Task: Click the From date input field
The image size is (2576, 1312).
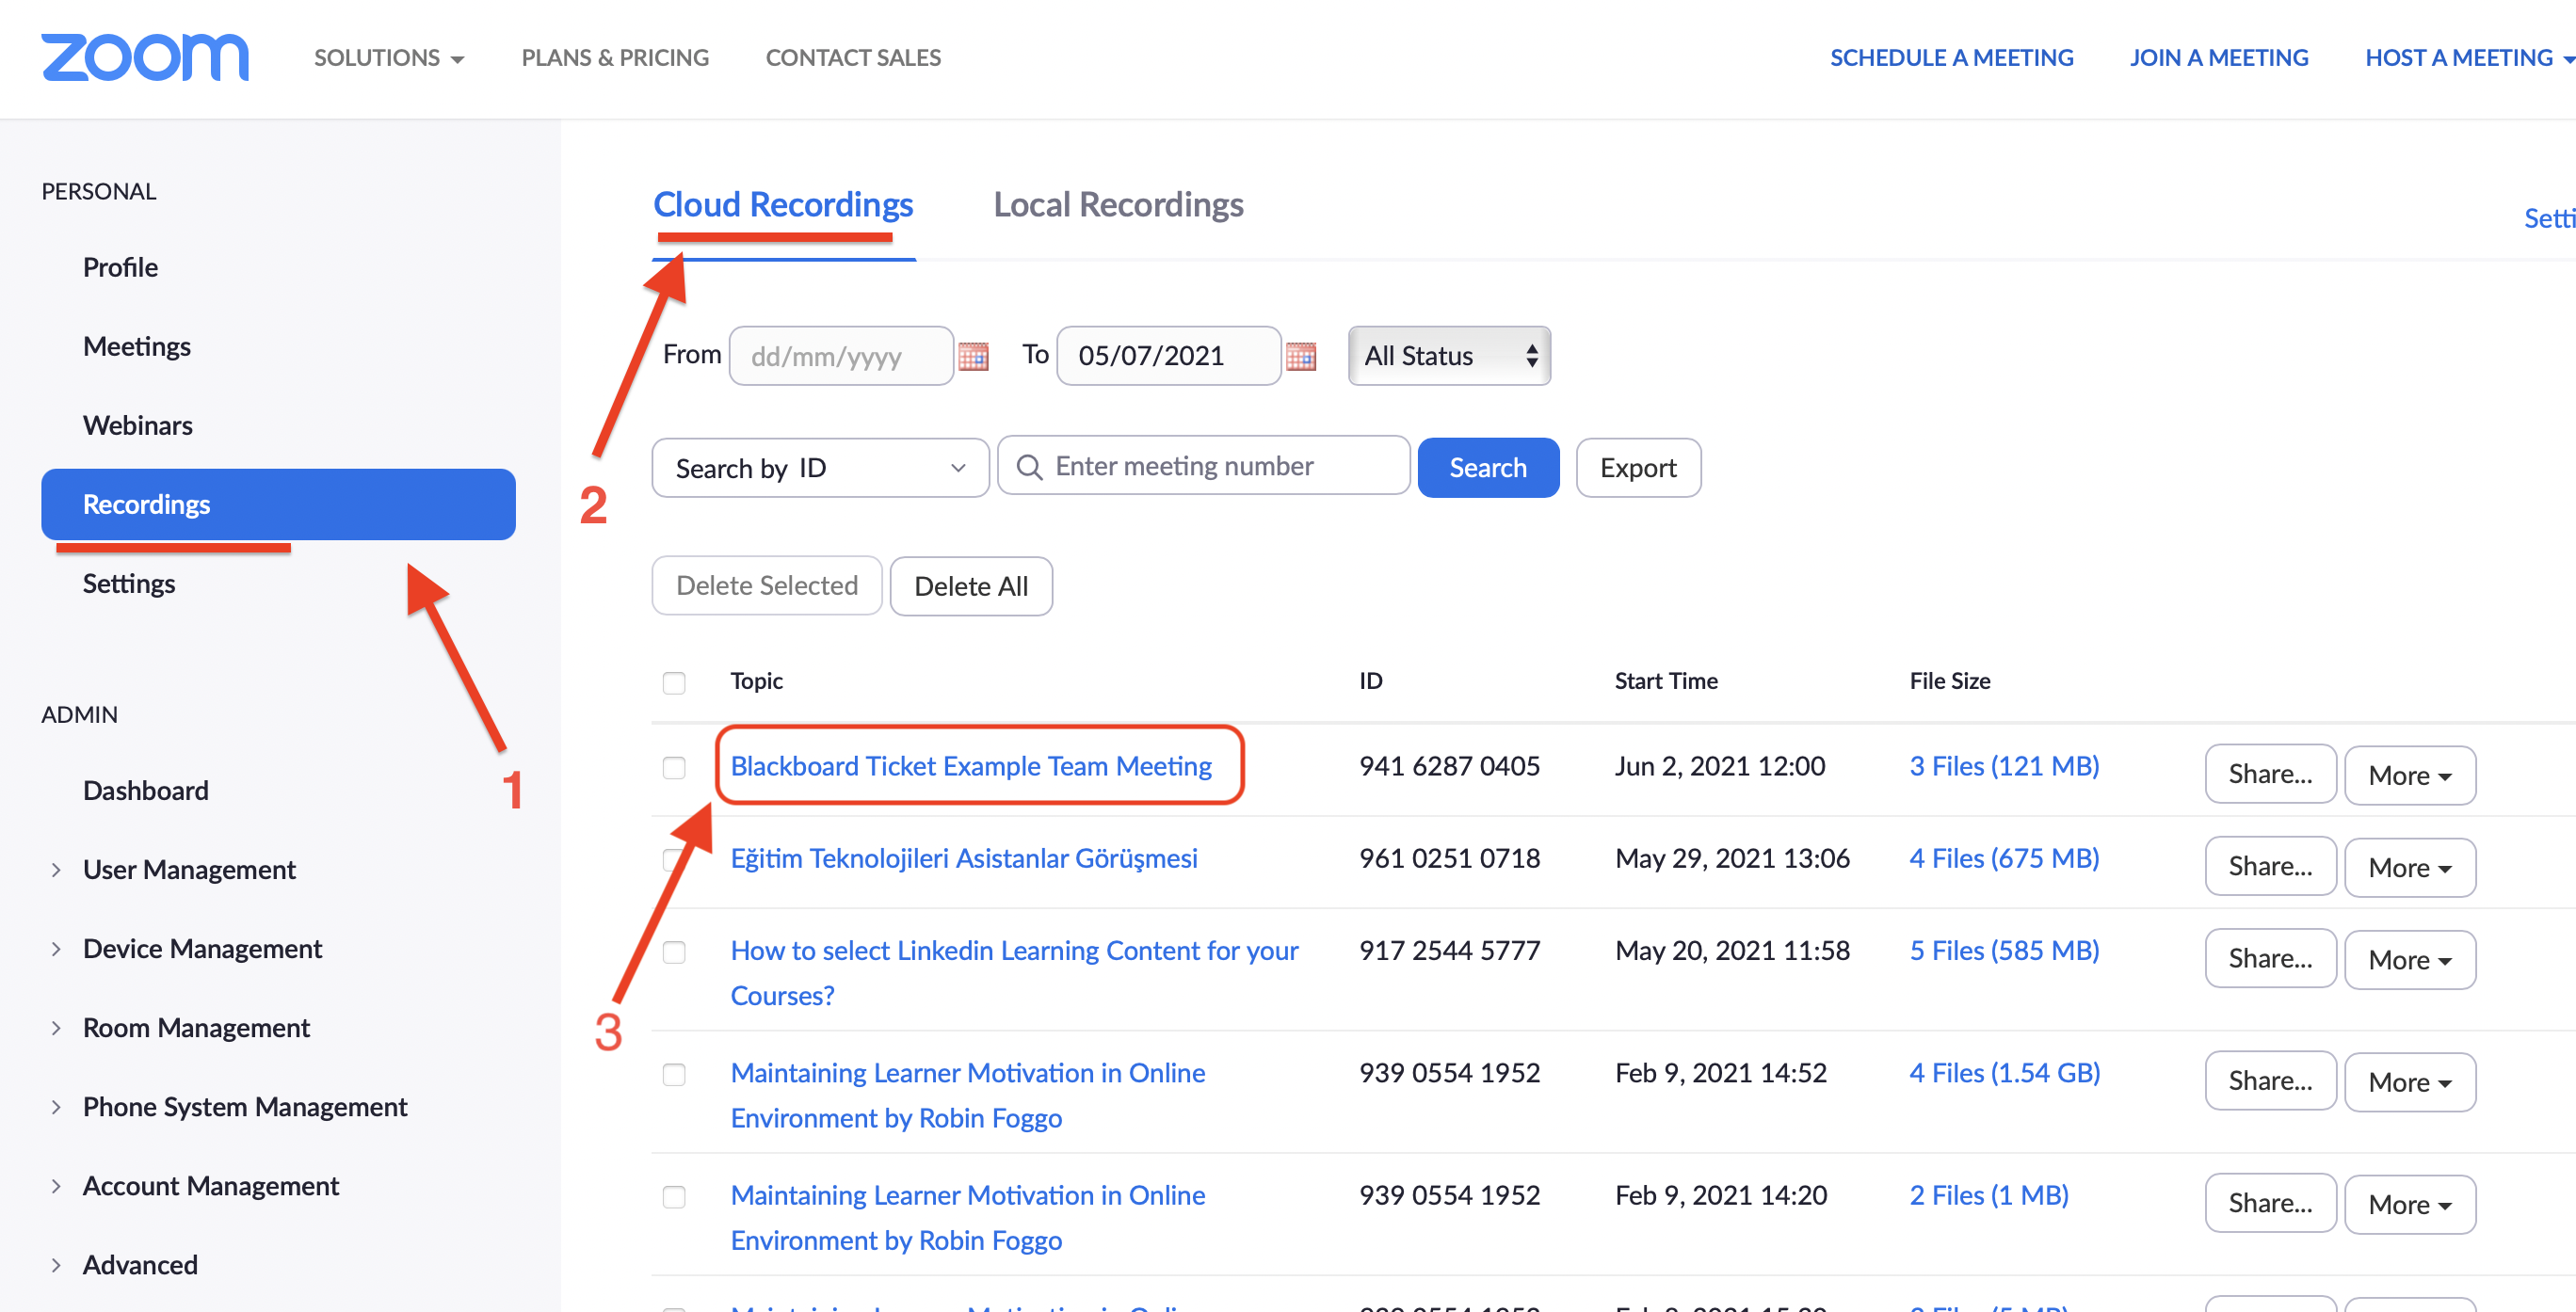Action: pos(841,356)
